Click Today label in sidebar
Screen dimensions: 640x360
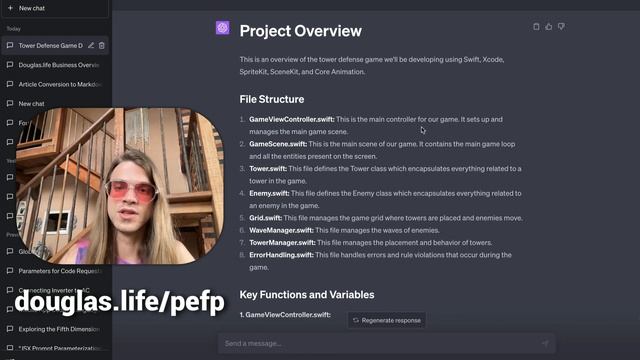tap(13, 29)
